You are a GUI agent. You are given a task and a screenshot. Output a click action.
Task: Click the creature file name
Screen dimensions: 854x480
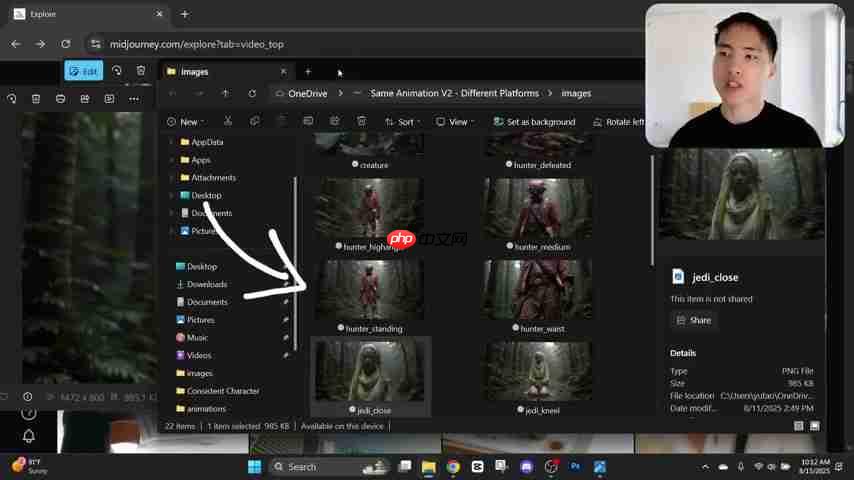click(374, 165)
